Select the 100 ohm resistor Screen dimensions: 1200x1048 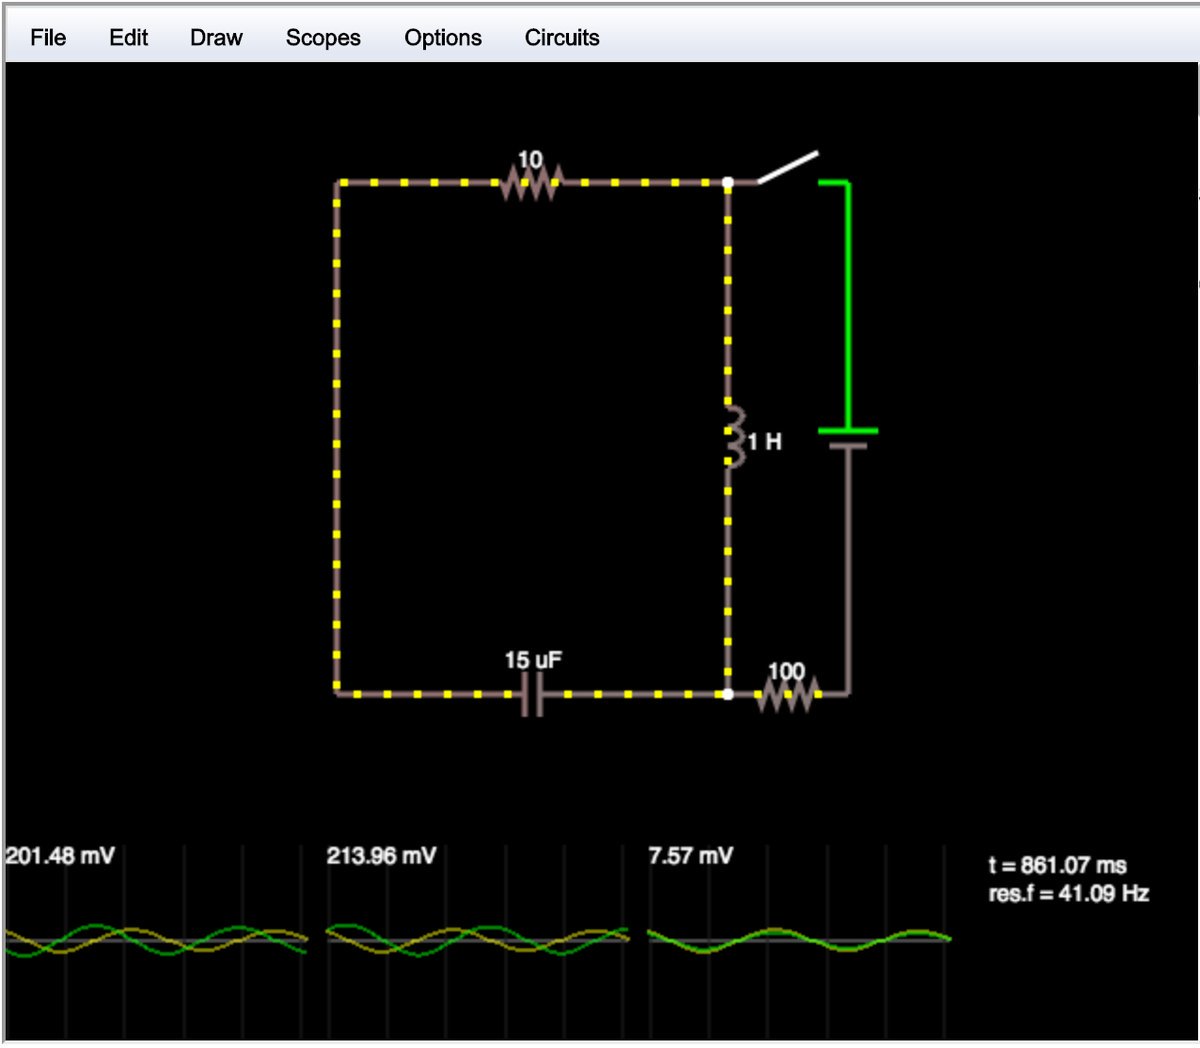(x=789, y=693)
